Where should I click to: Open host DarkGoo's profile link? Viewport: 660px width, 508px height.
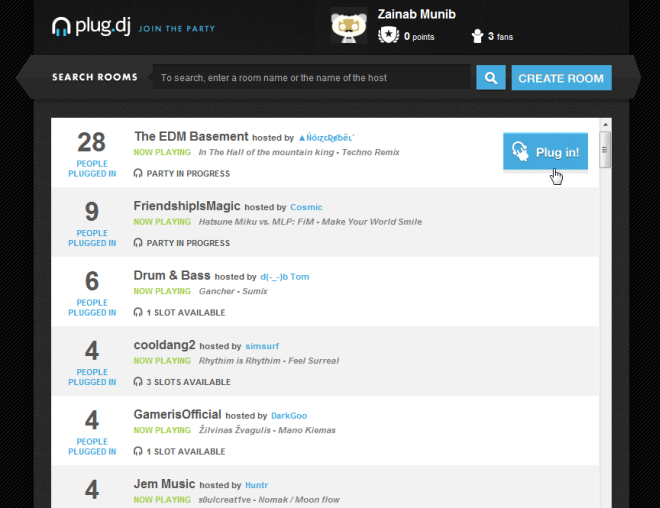289,415
